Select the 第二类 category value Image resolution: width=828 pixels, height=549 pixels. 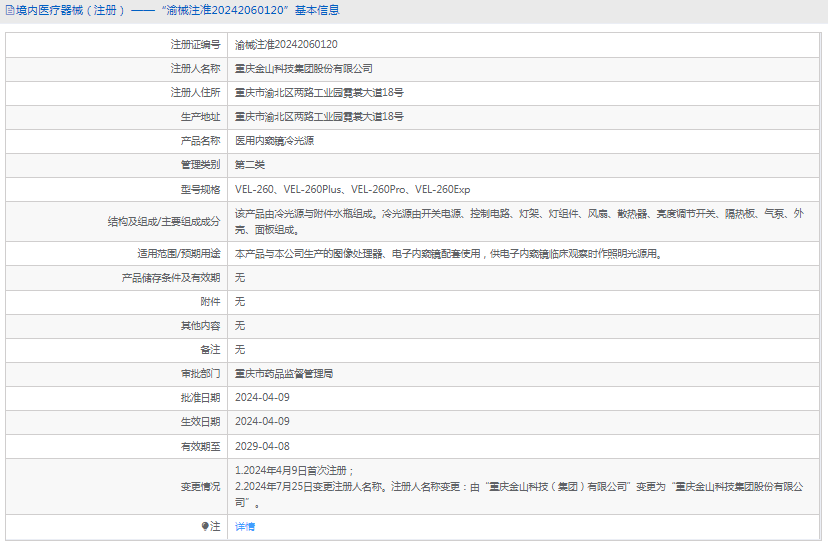click(x=250, y=165)
